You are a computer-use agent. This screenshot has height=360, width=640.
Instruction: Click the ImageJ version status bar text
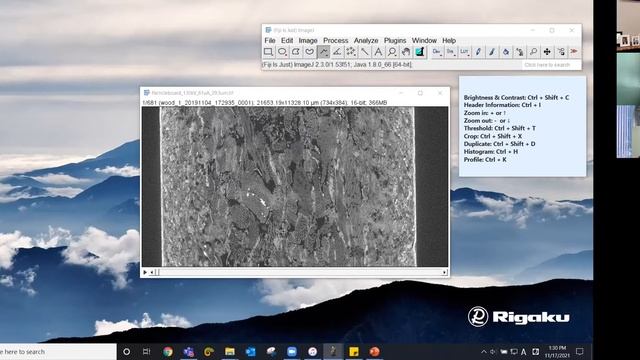point(337,64)
